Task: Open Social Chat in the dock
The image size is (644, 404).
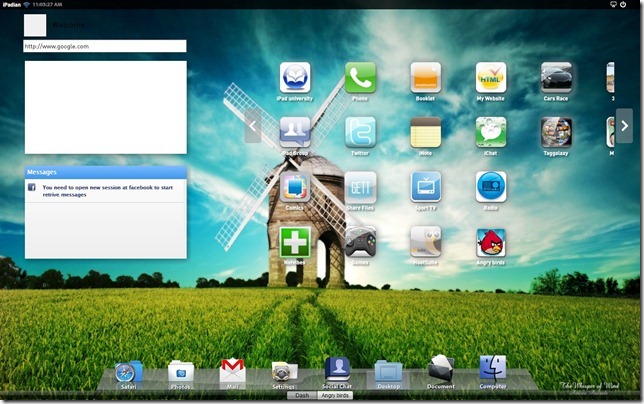Action: (337, 370)
